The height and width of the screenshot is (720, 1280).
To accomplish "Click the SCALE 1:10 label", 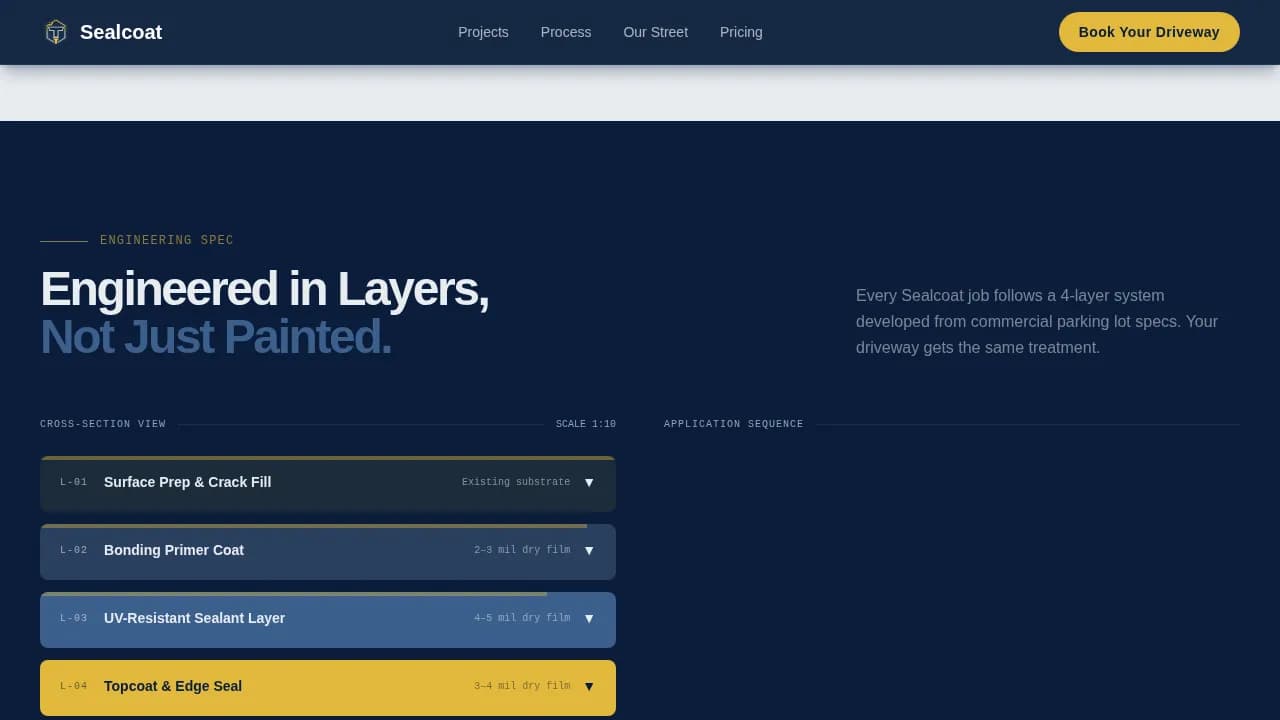I will pos(586,424).
